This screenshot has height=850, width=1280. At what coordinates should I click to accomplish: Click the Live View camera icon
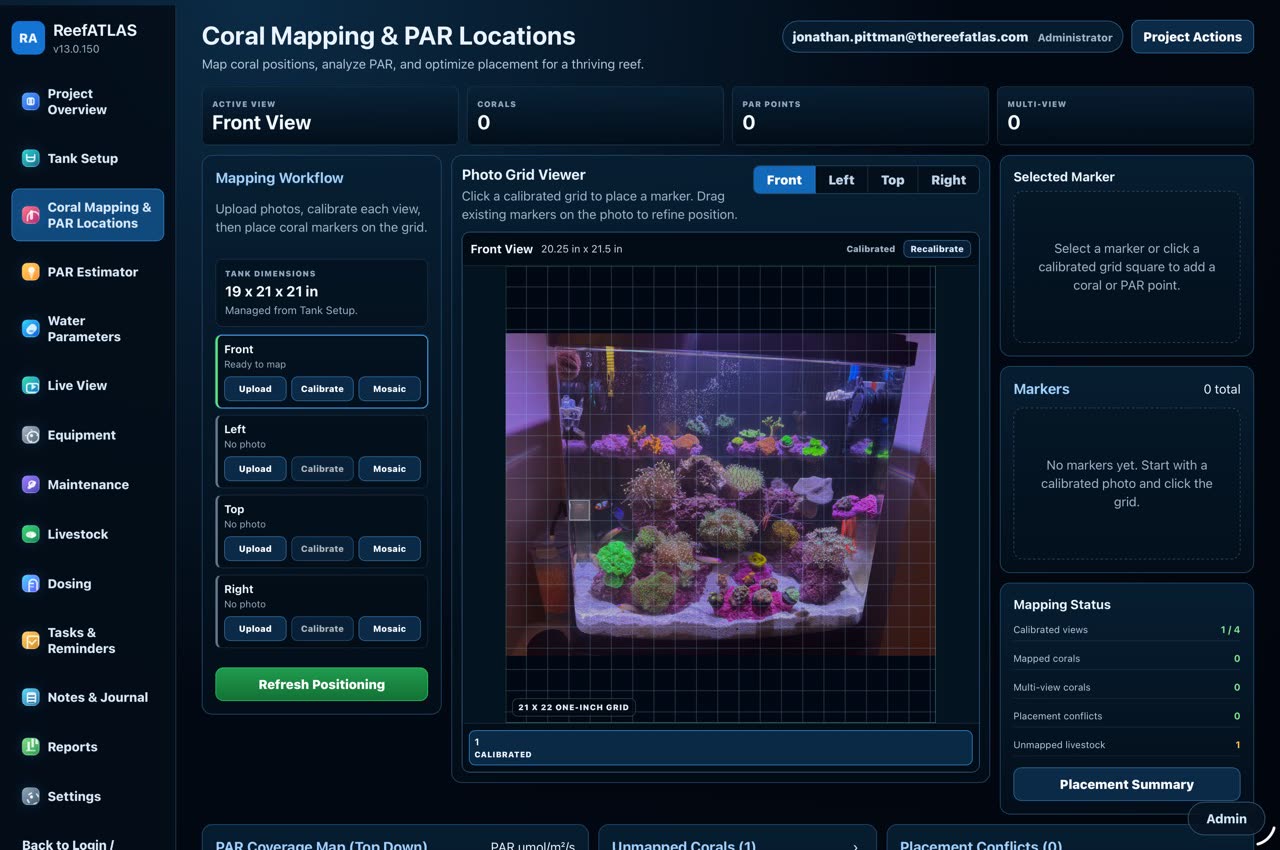[x=31, y=385]
